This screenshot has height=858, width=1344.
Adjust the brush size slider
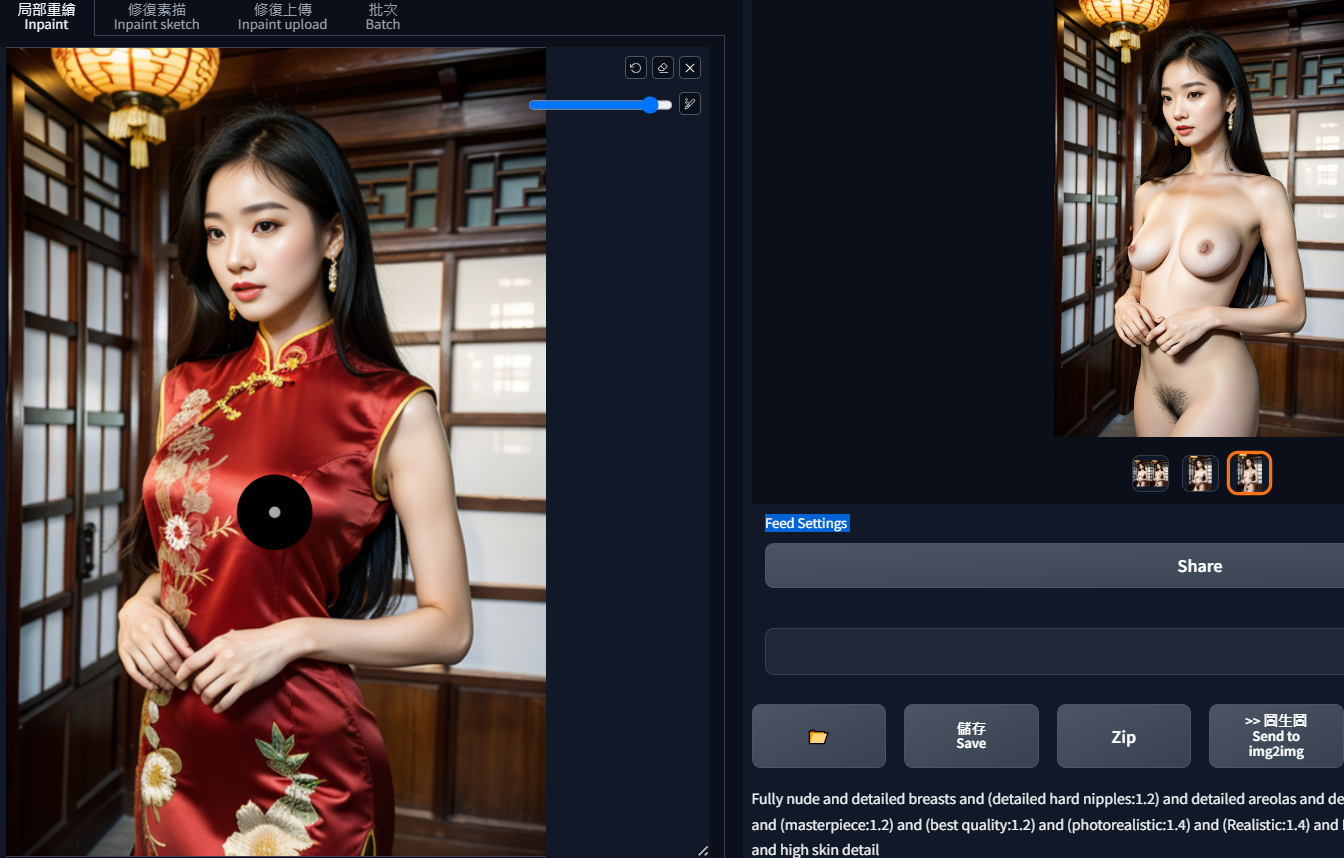(600, 105)
